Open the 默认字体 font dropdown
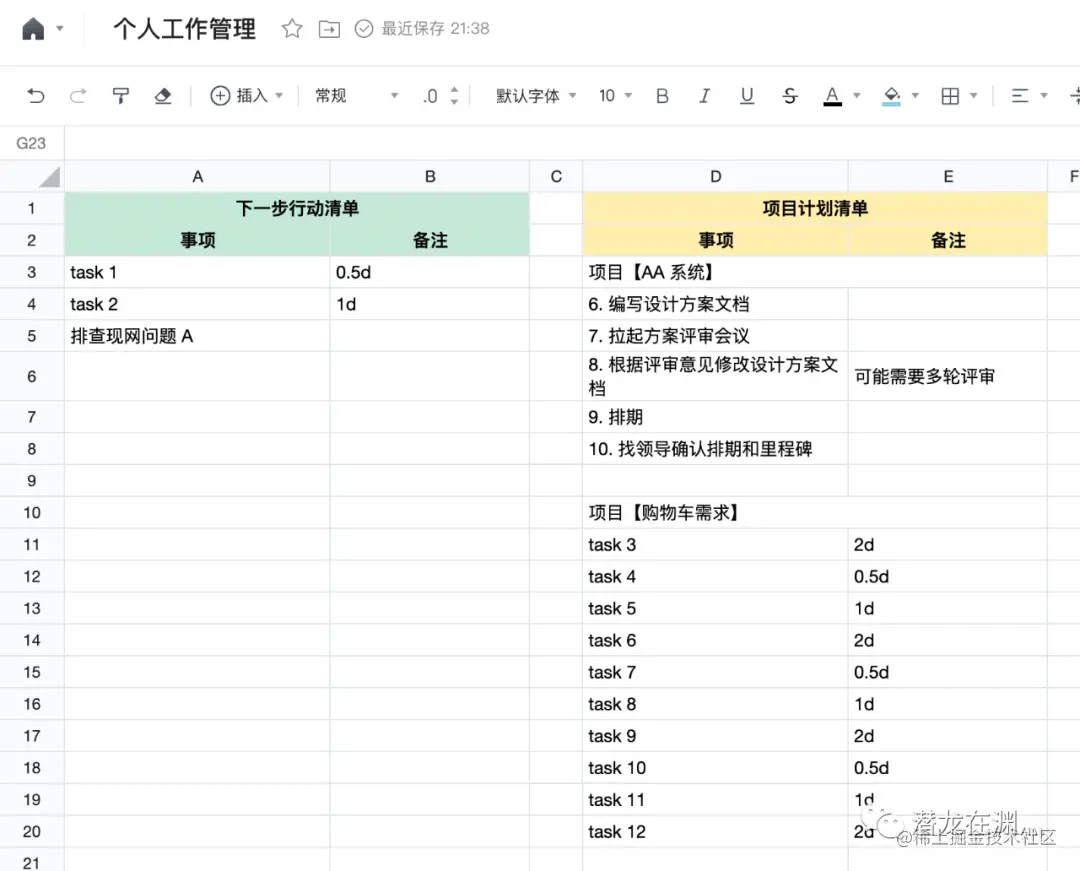Image resolution: width=1080 pixels, height=871 pixels. 536,96
